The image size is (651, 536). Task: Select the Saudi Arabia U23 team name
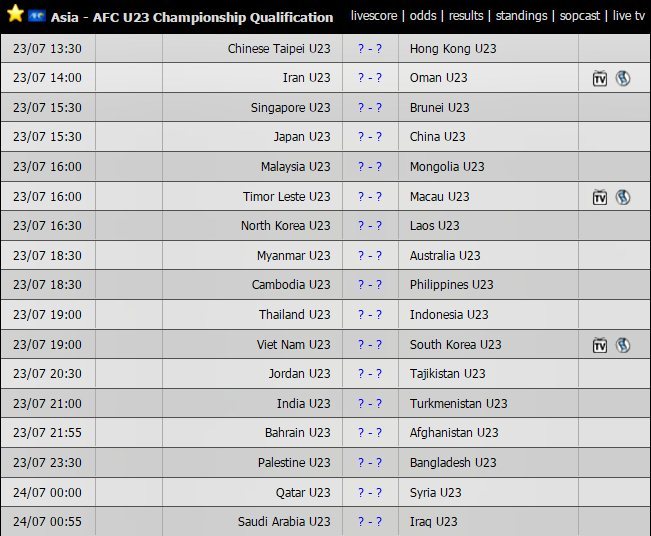tap(284, 522)
